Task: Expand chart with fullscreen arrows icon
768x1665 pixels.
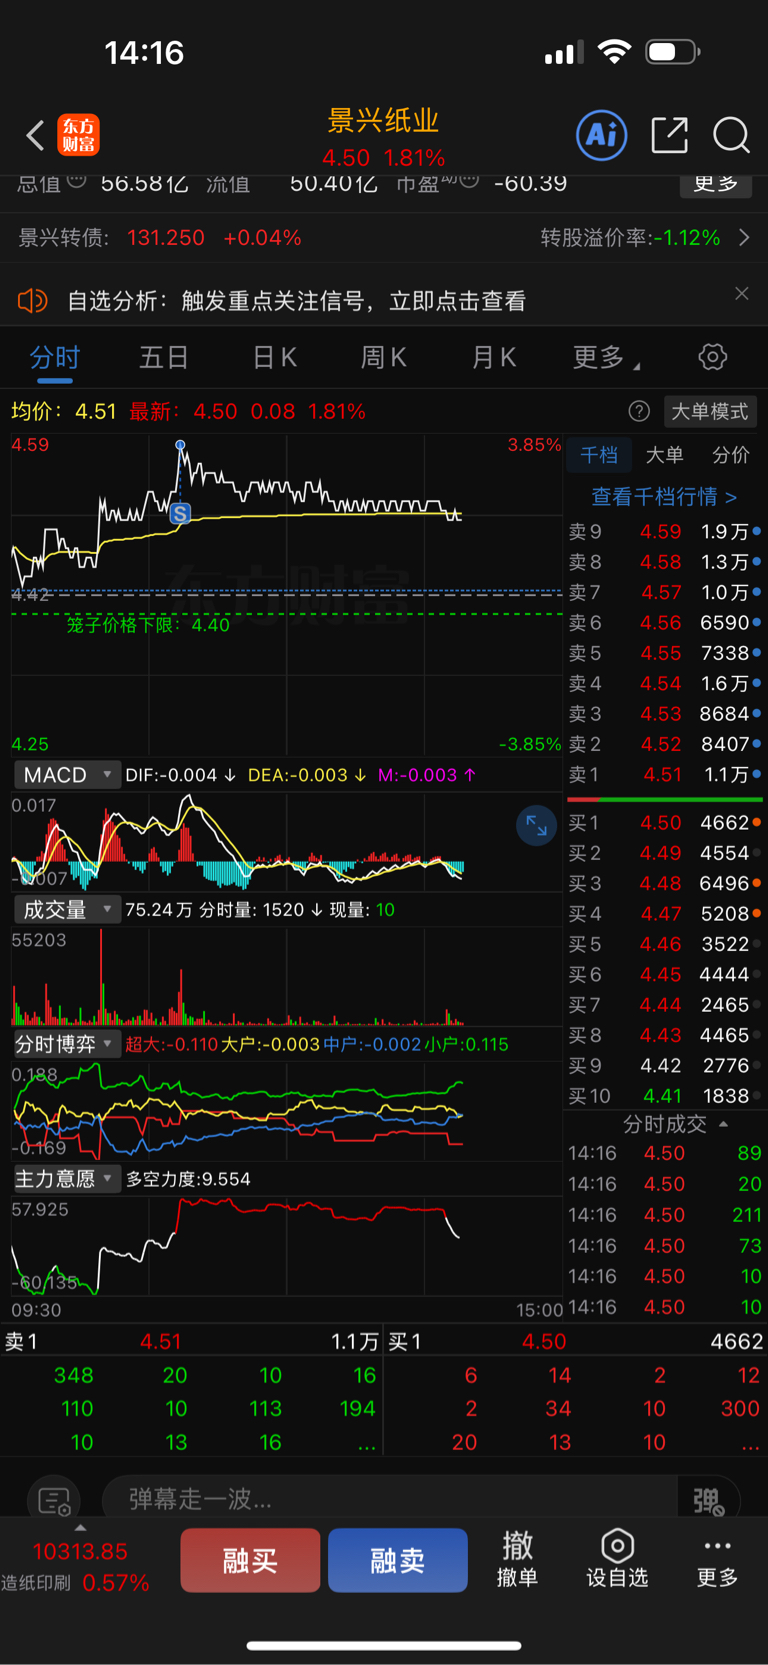Action: (x=536, y=825)
